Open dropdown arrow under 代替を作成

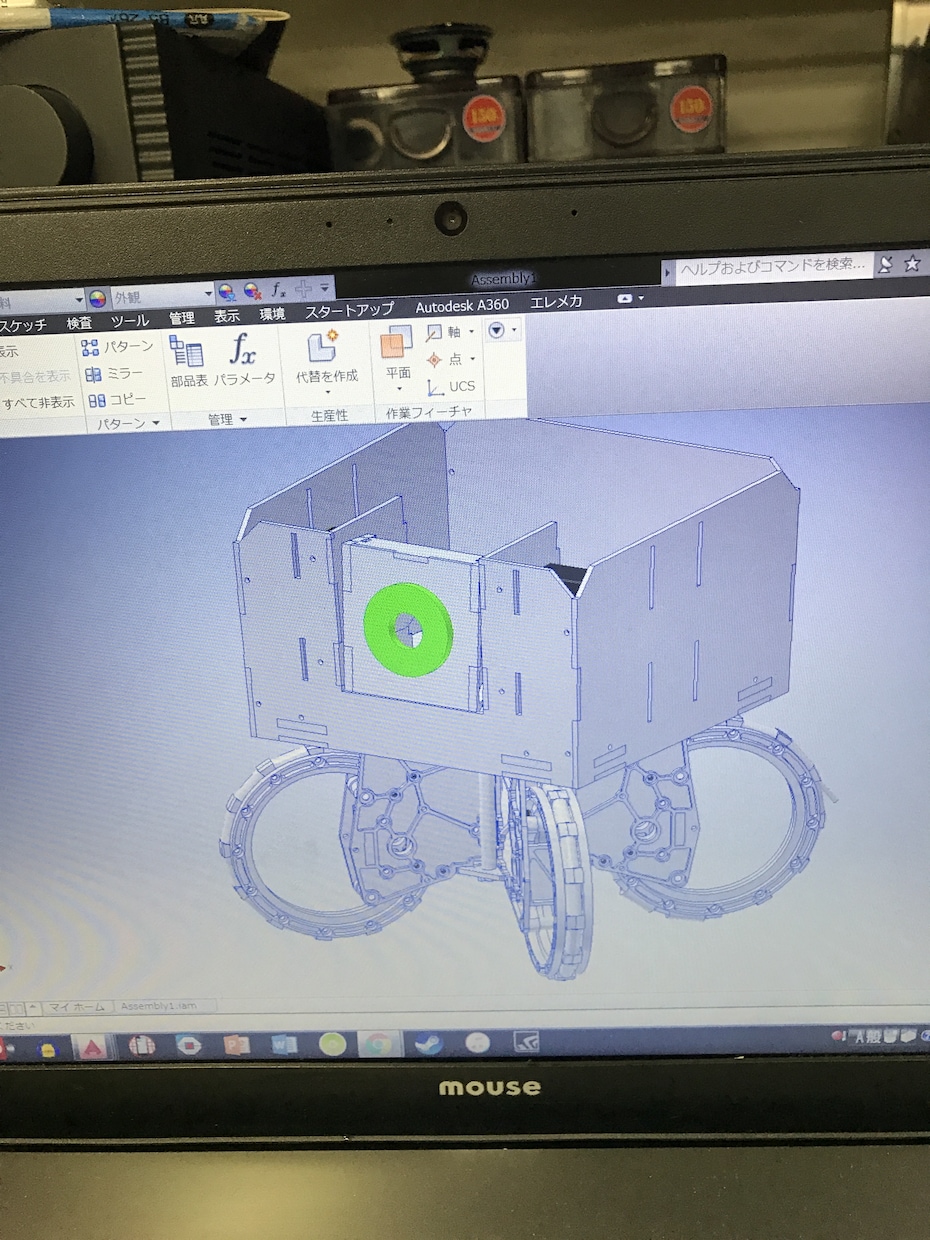pos(326,392)
